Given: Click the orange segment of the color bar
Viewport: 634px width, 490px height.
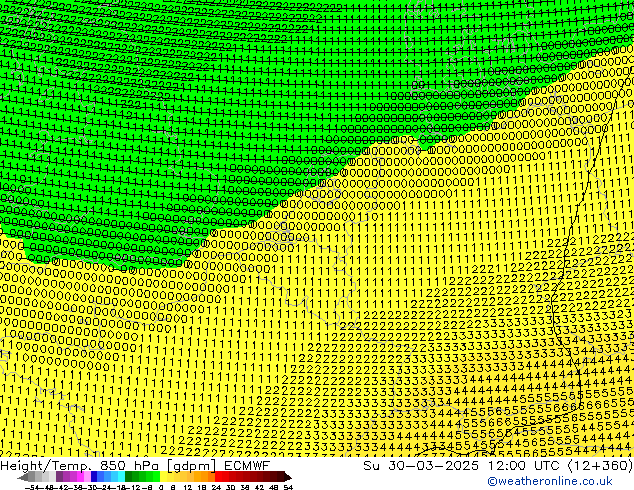Looking at the screenshot, I should coord(202,476).
